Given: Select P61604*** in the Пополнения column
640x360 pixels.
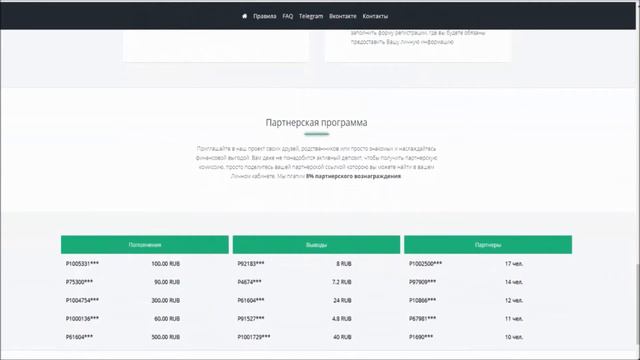Looking at the screenshot, I should pos(79,337).
